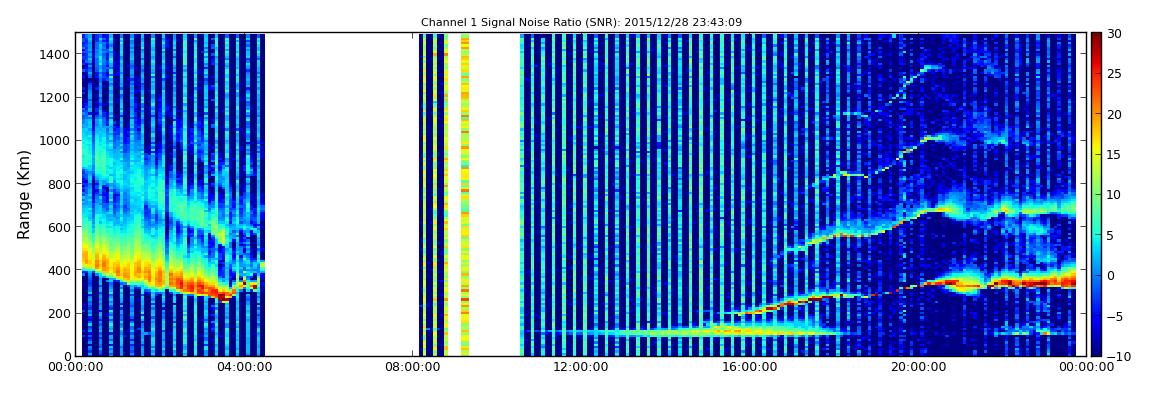
Task: Click the 1400 range tick label
Action: point(57,54)
